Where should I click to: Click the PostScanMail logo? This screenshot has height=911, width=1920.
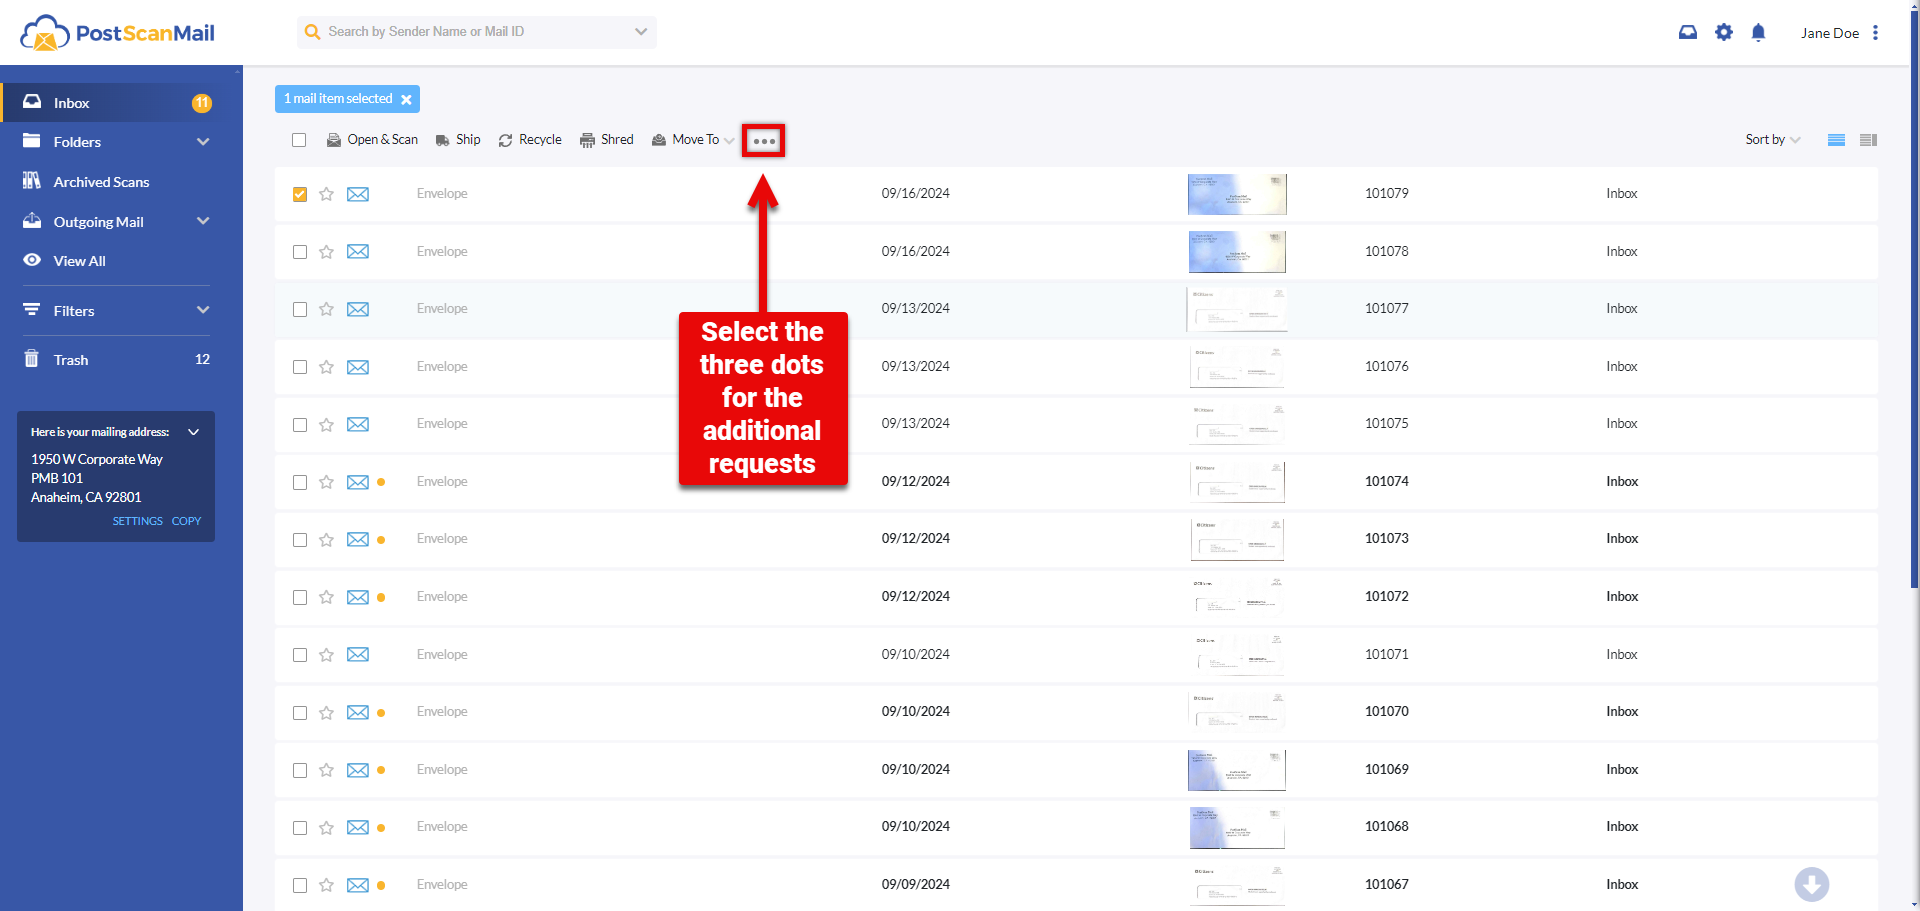[118, 33]
